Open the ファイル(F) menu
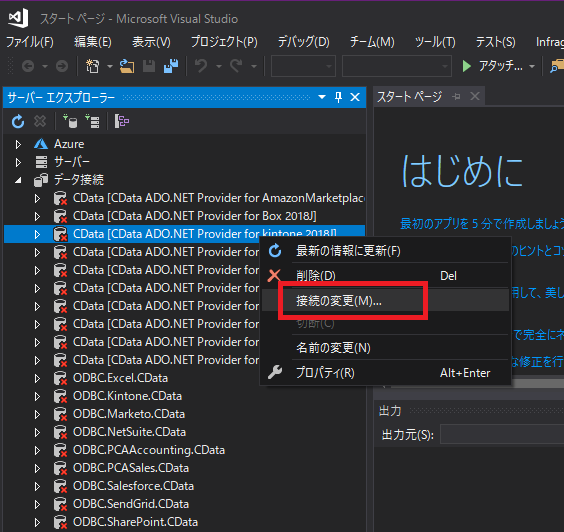Image resolution: width=564 pixels, height=532 pixels. [30, 42]
